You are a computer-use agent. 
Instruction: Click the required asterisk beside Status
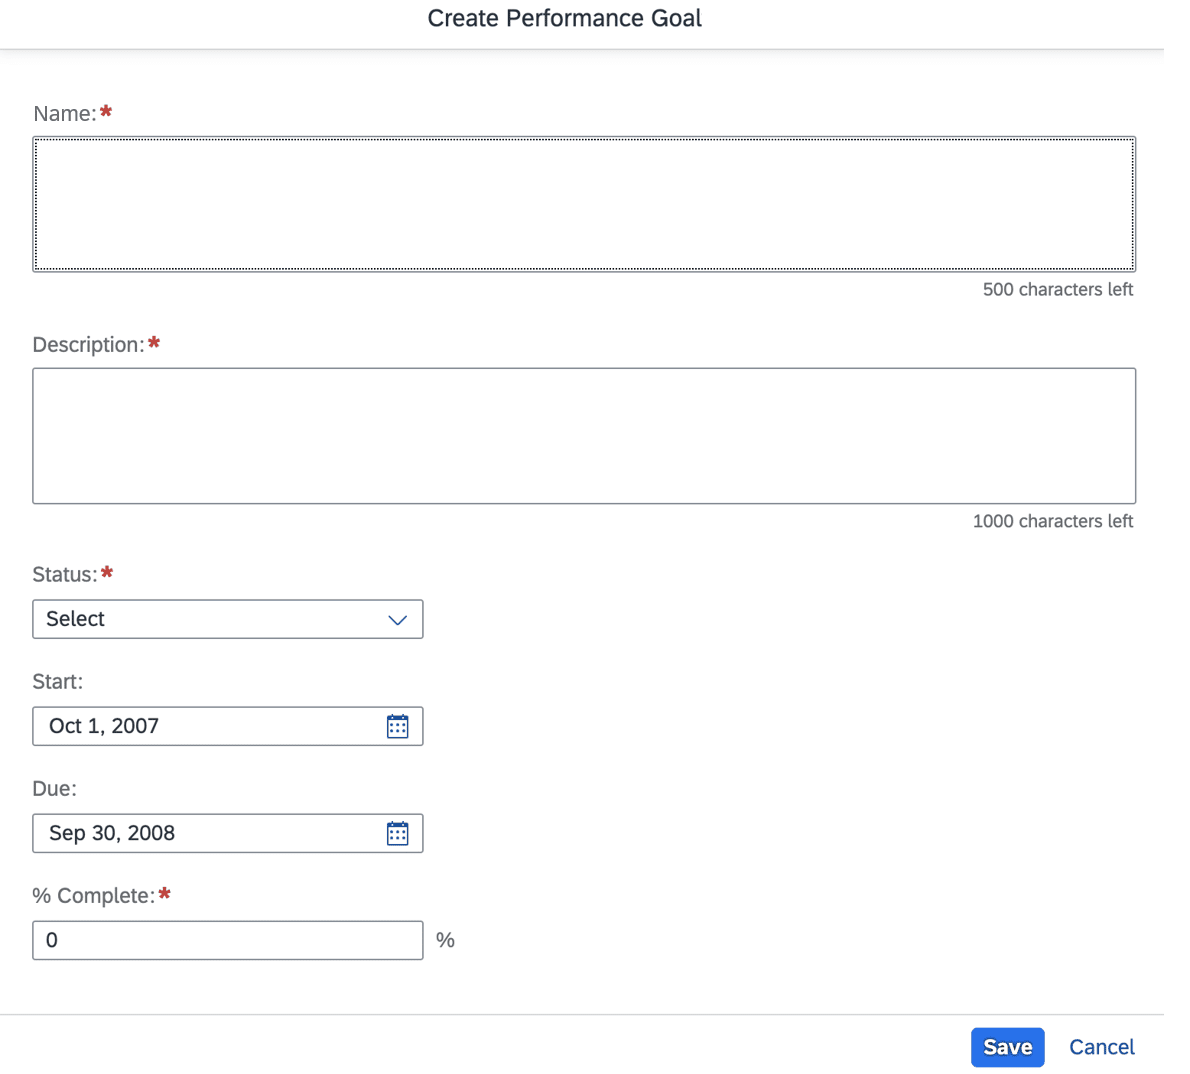tap(106, 572)
